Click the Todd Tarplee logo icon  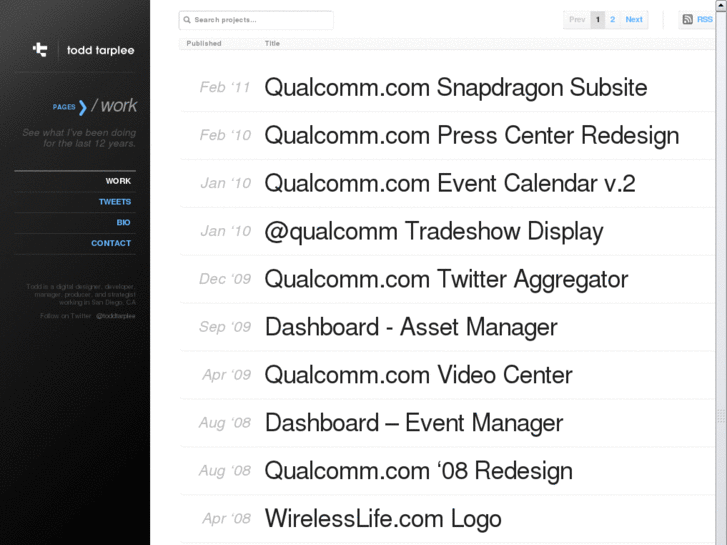coord(40,49)
